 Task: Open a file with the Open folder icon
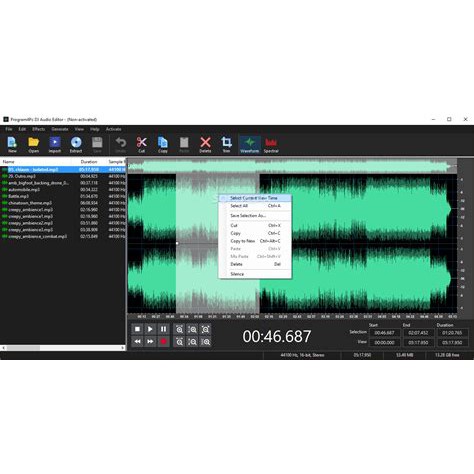pos(34,144)
